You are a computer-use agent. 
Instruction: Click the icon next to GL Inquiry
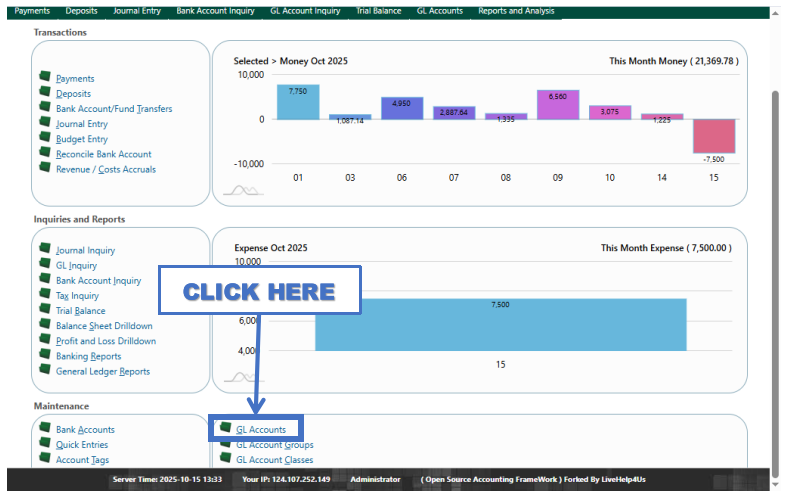pyautogui.click(x=44, y=264)
